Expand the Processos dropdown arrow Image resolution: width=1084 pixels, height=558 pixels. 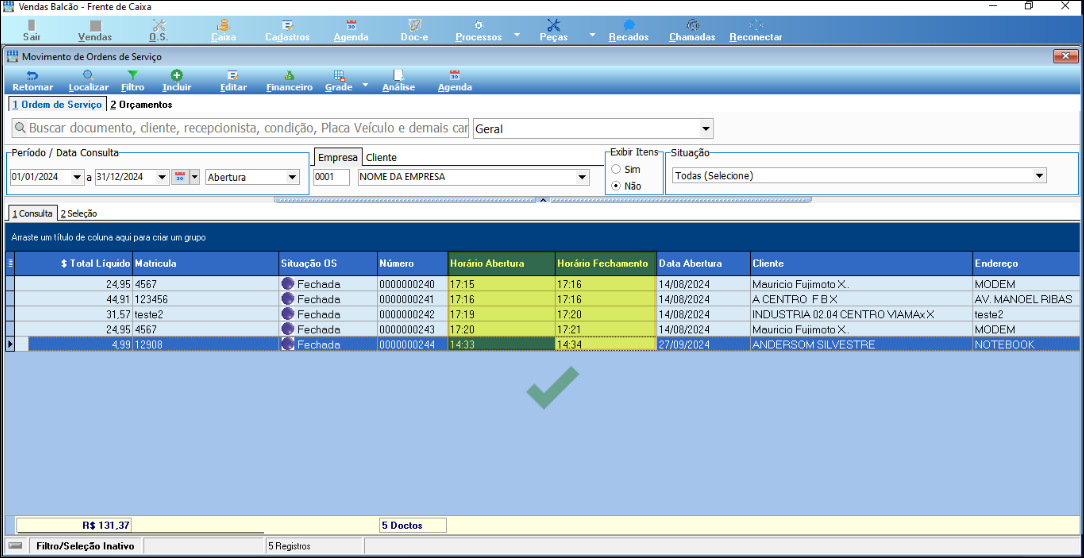[518, 34]
